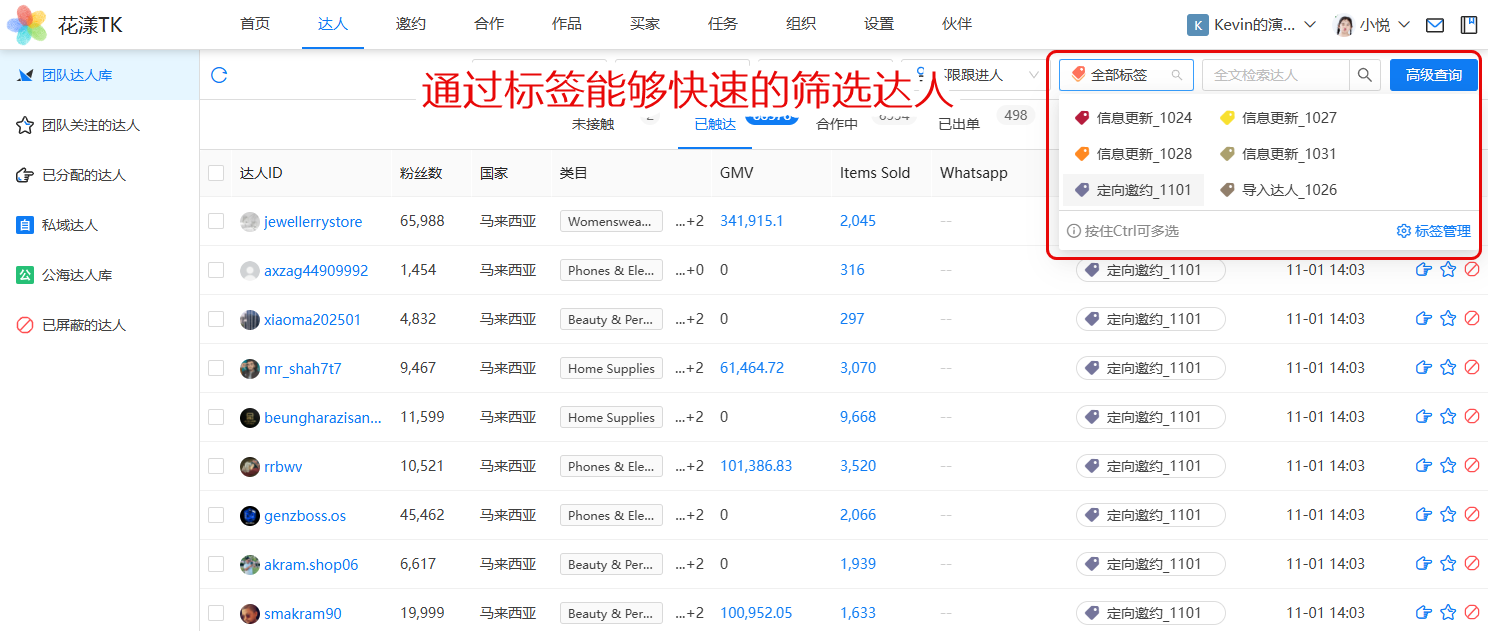Open the mail envelope icon in header
Image resolution: width=1488 pixels, height=631 pixels.
point(1435,25)
